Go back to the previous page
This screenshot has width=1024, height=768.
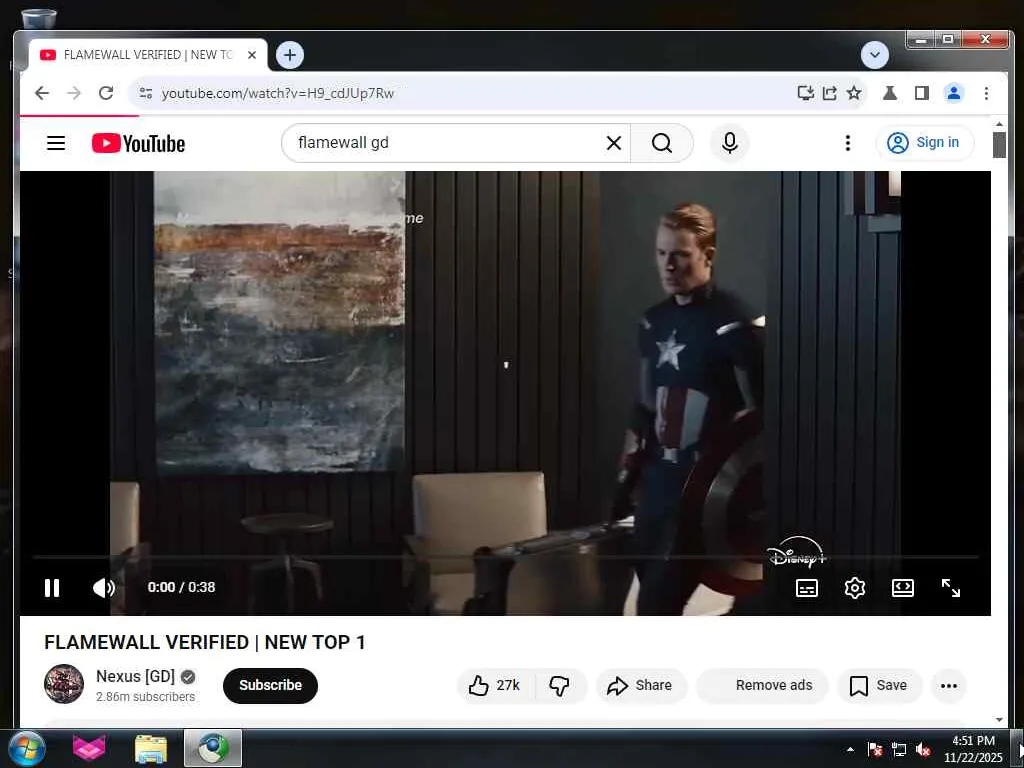pyautogui.click(x=42, y=93)
